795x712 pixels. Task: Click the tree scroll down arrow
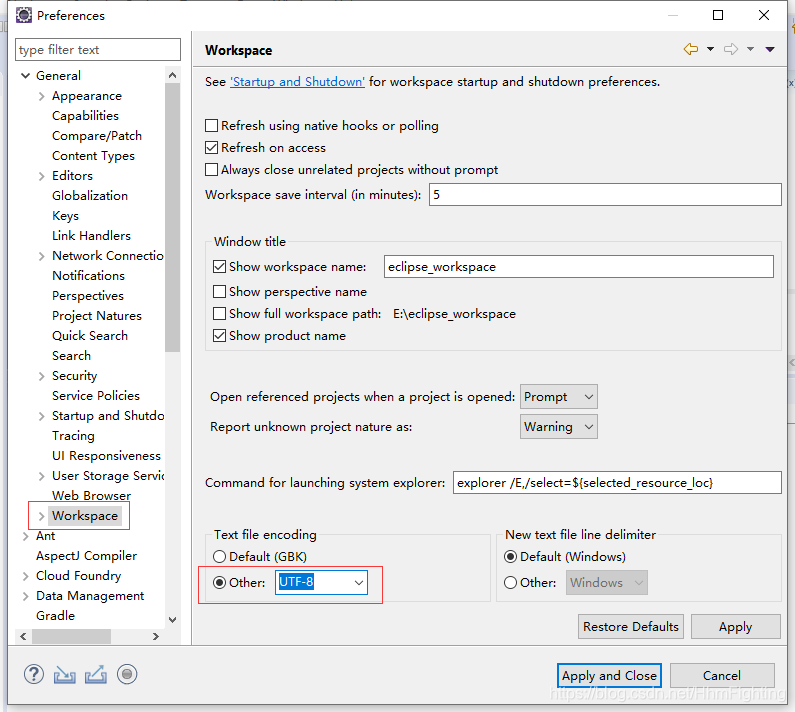(x=172, y=620)
